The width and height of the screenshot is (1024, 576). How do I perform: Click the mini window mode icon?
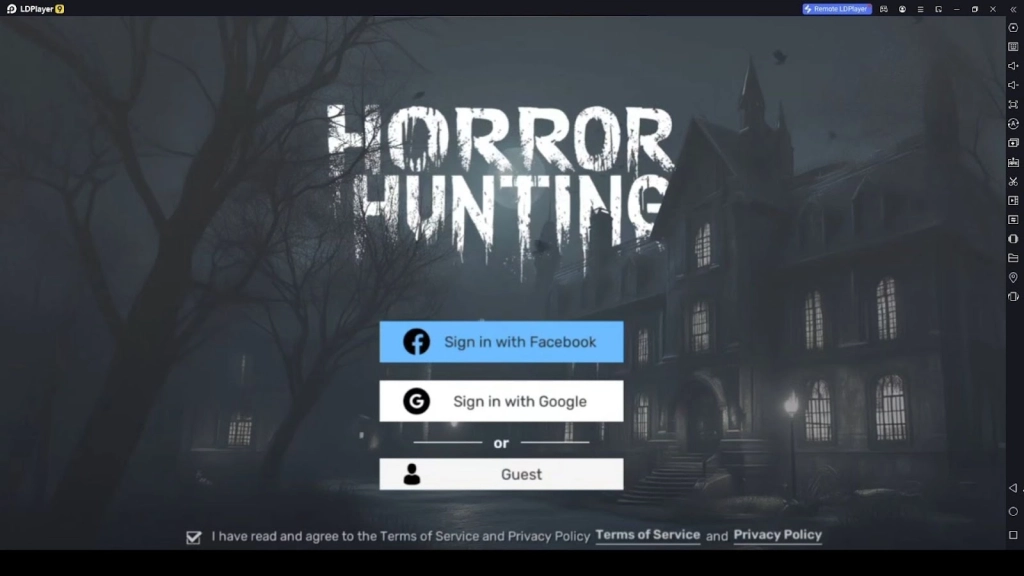(x=938, y=9)
